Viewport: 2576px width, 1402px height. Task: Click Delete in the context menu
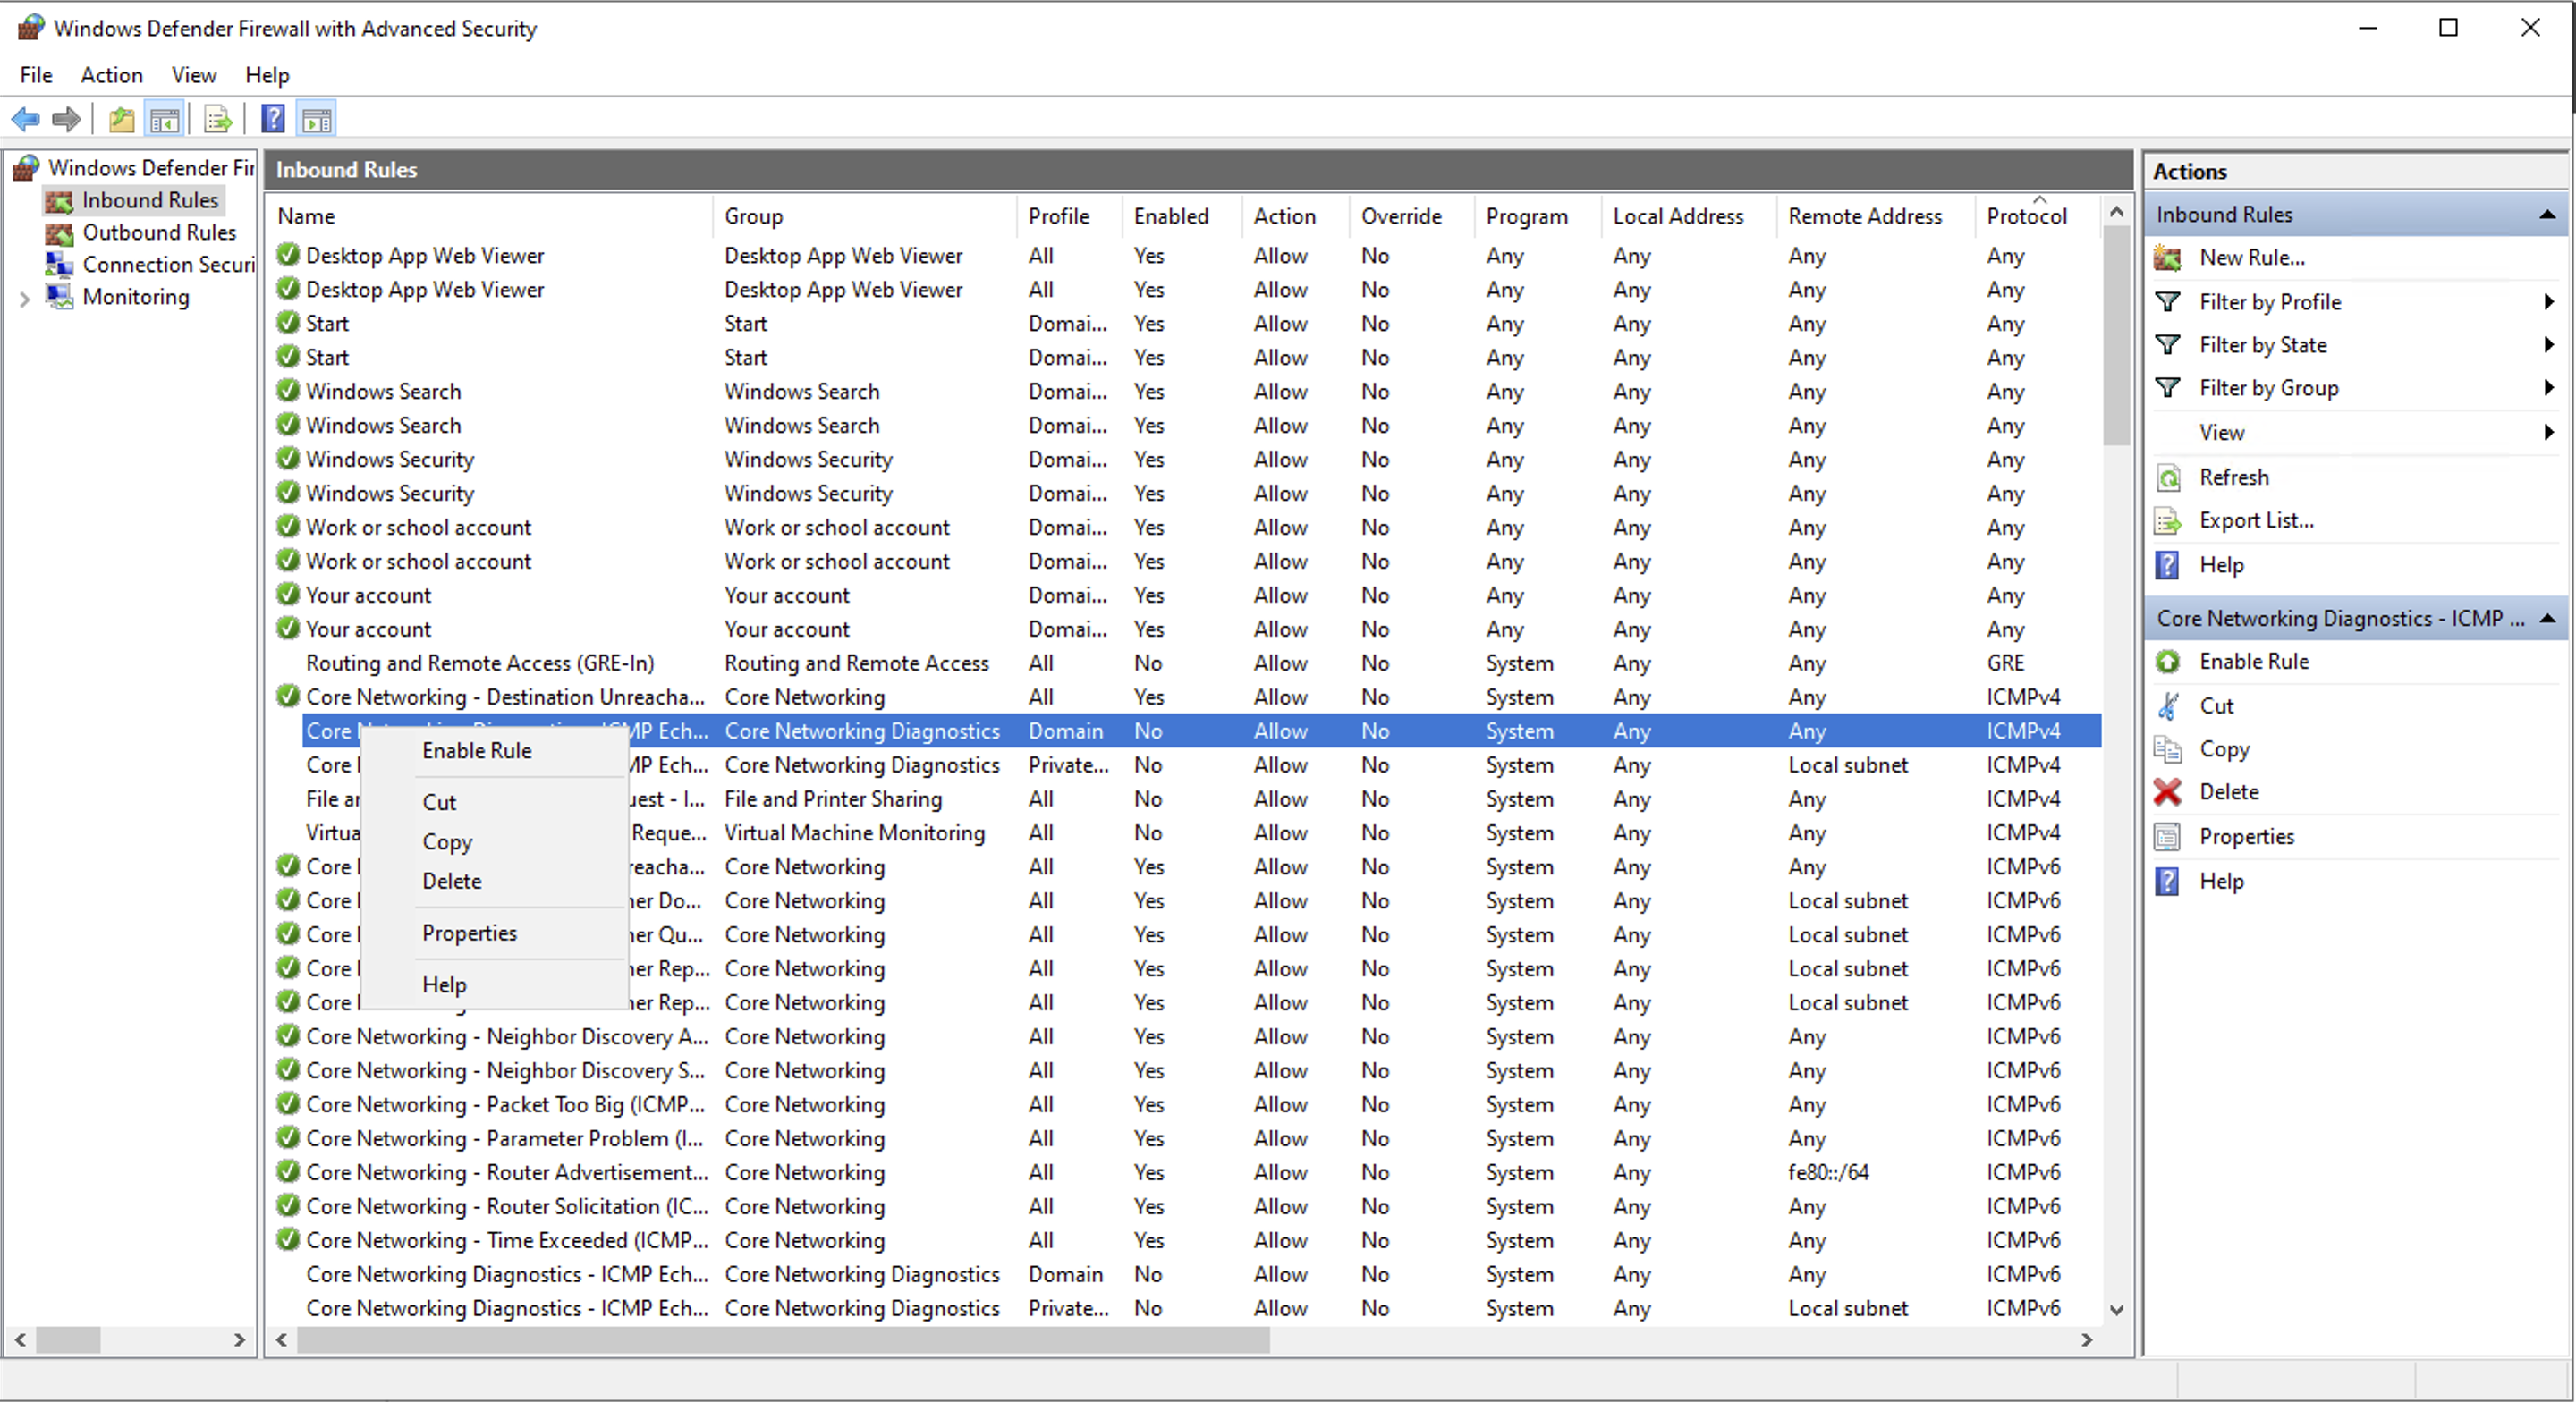(453, 881)
